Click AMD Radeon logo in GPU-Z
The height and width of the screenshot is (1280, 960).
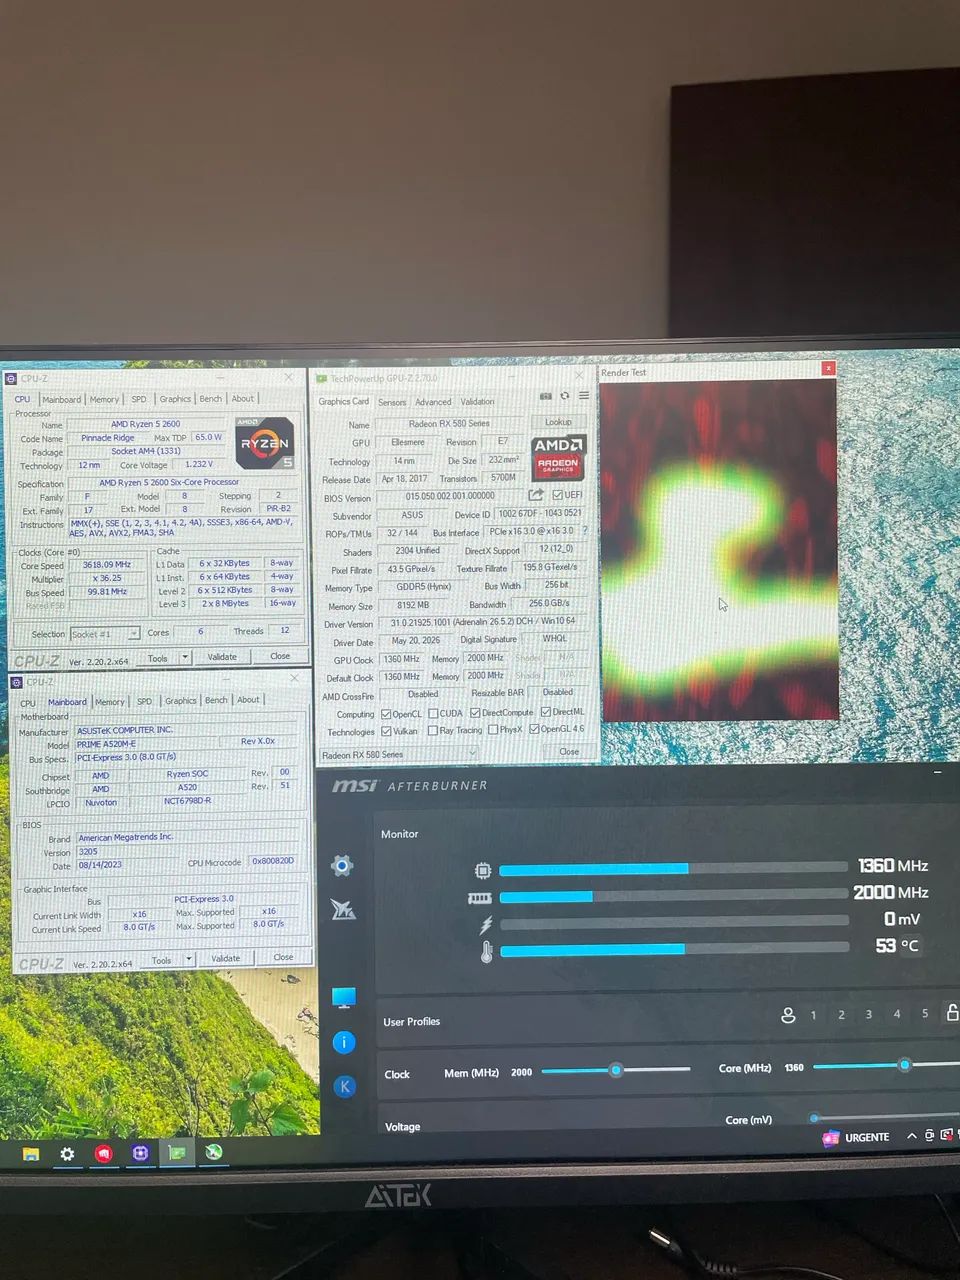[x=558, y=456]
